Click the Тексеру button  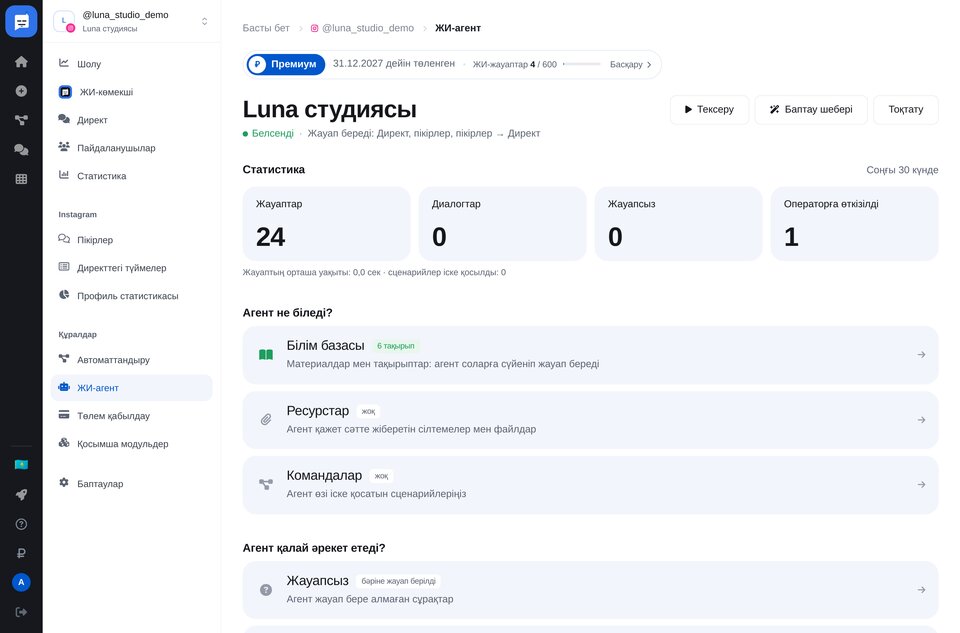pos(709,110)
